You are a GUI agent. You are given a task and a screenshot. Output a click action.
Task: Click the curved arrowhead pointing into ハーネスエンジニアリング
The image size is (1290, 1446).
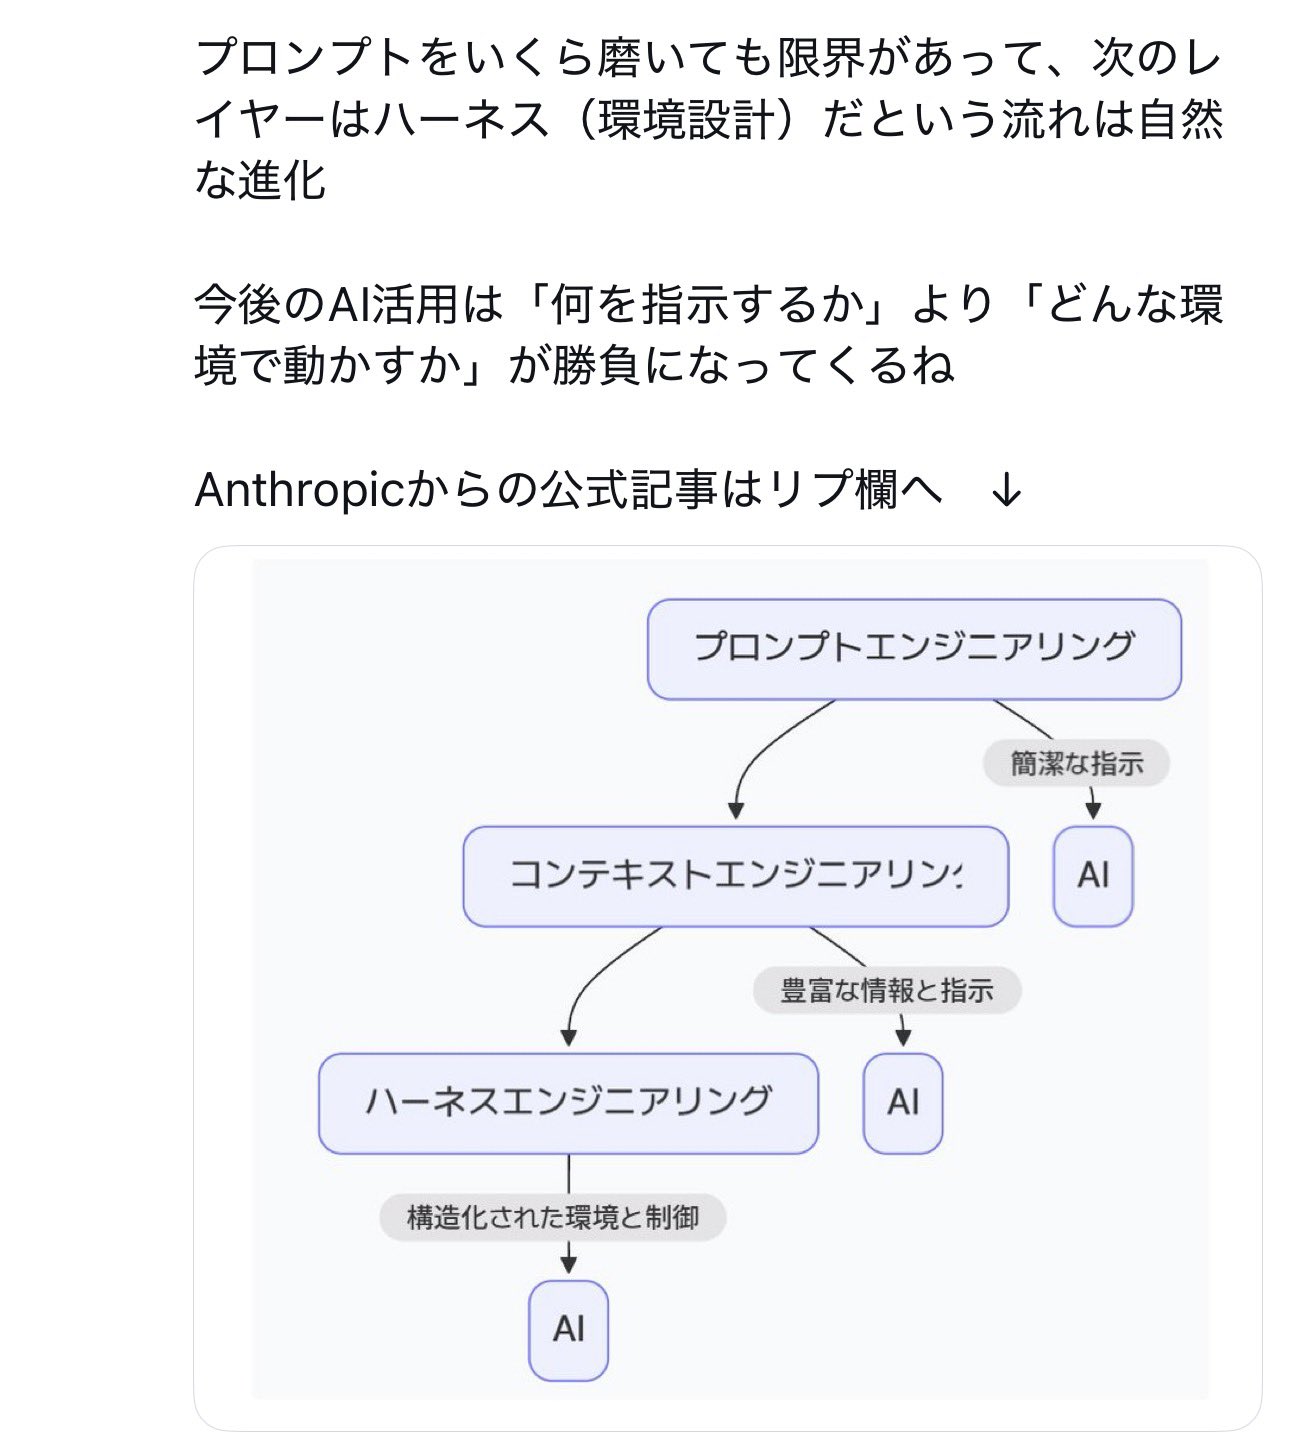(569, 1037)
